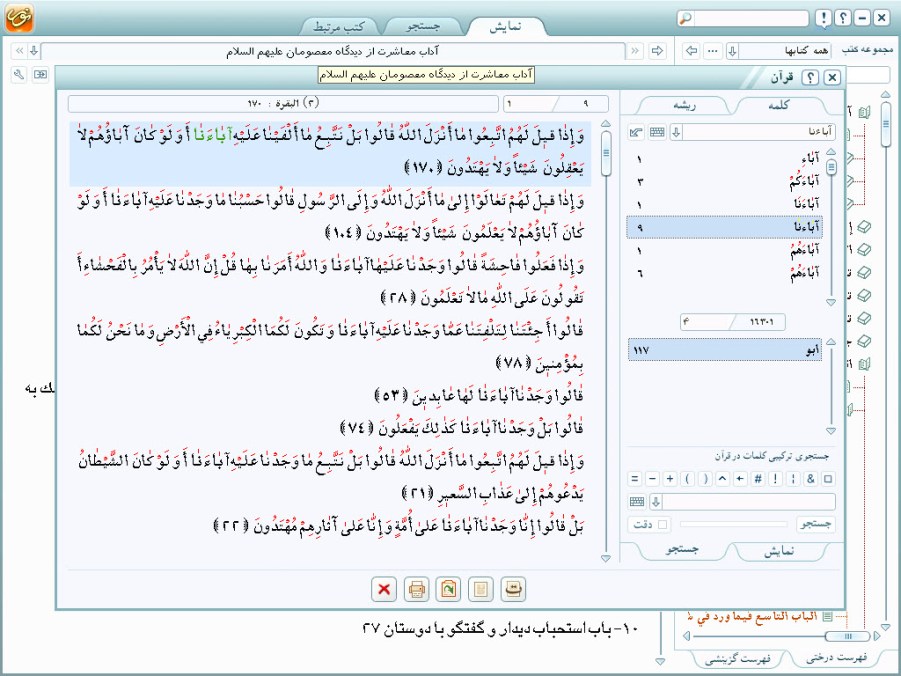Open the word field dropdown arrow
Image resolution: width=901 pixels, height=676 pixels.
[x=676, y=133]
